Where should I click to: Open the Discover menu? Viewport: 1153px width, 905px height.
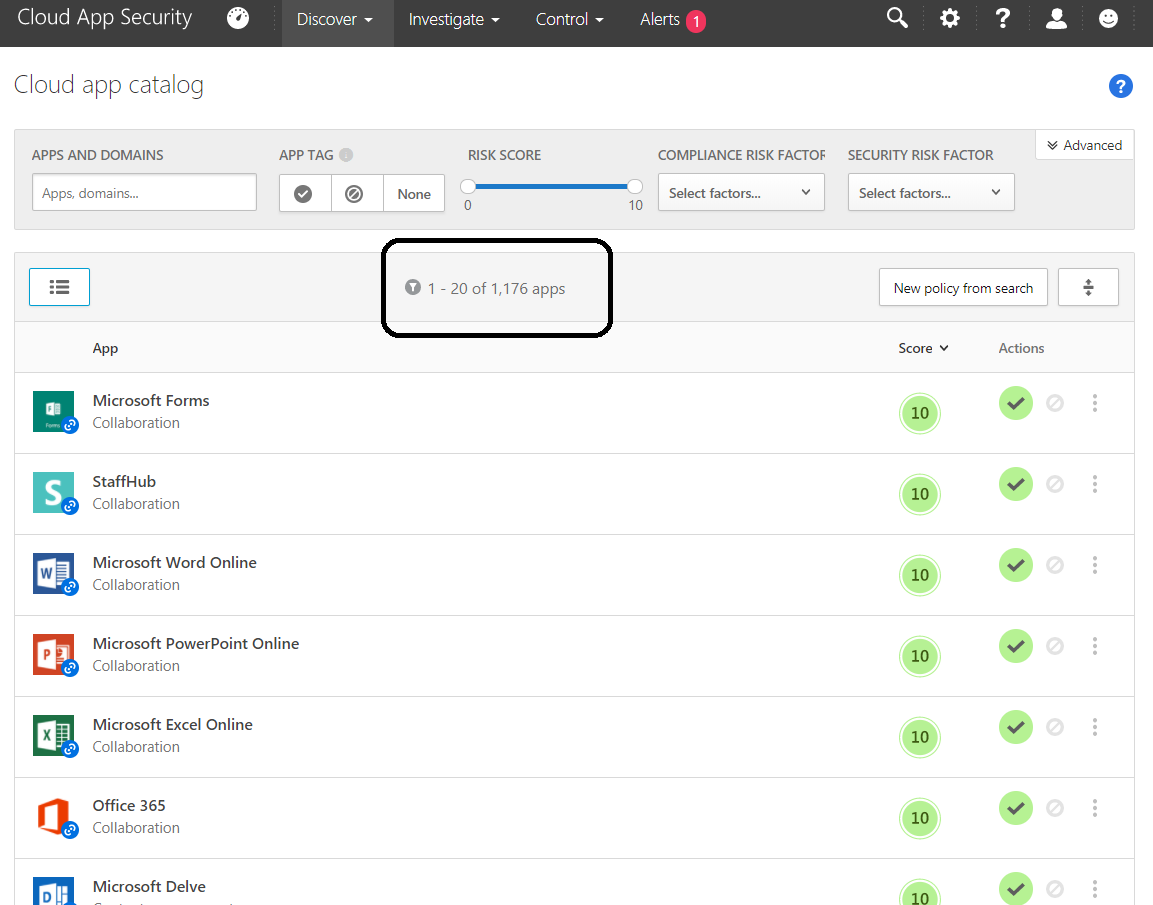(335, 20)
